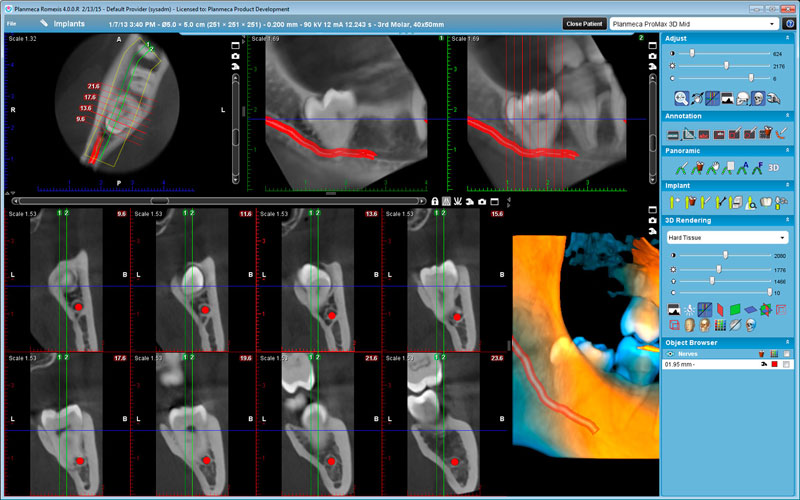This screenshot has height=500, width=800.
Task: Click the crown tooth icon in Implant panel
Action: coord(764,201)
